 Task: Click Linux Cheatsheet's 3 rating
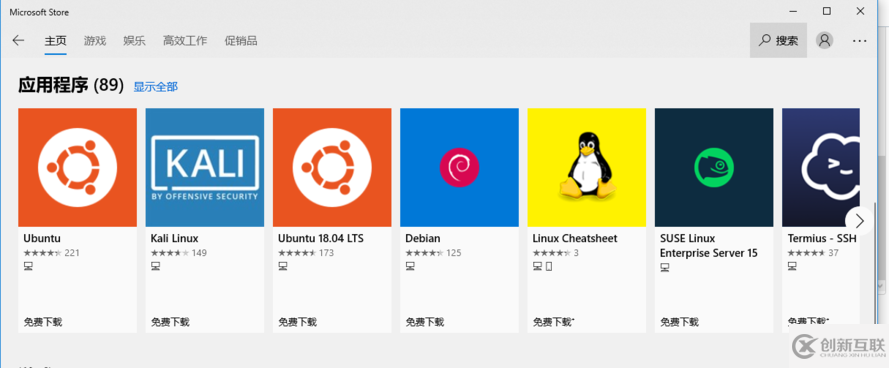pos(556,253)
